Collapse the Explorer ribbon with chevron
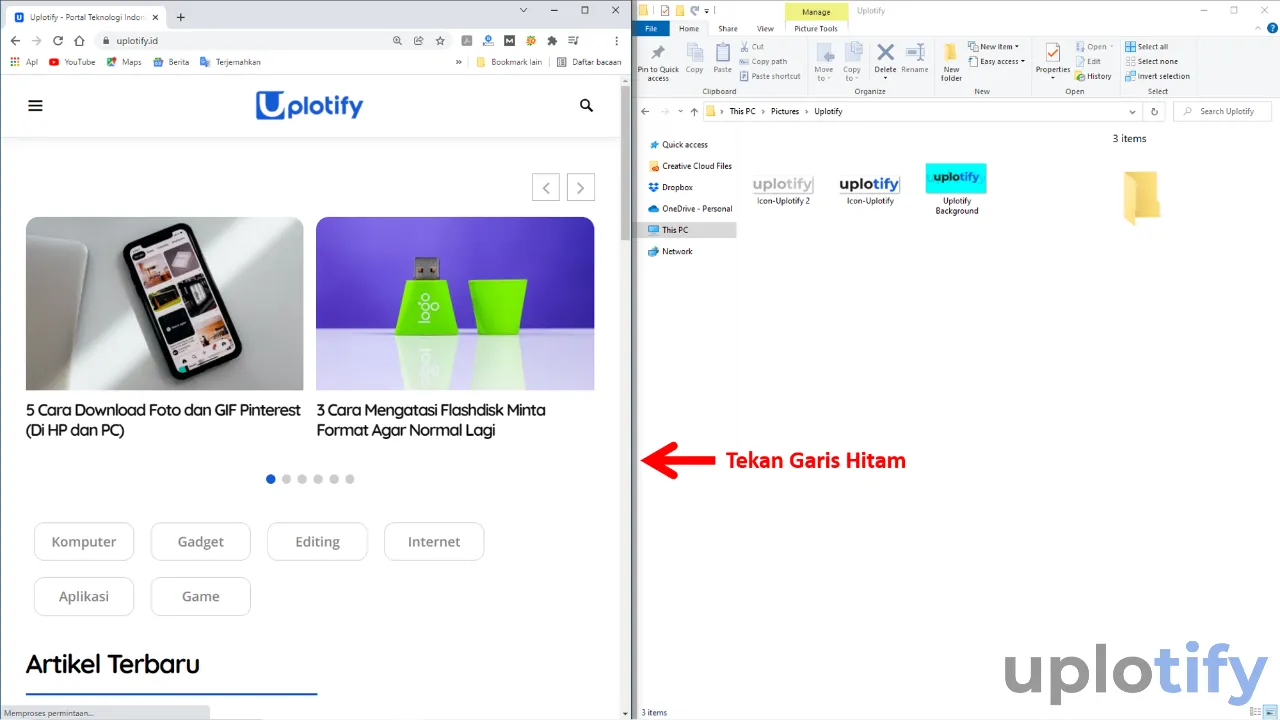This screenshot has height=720, width=1280. 1256,28
